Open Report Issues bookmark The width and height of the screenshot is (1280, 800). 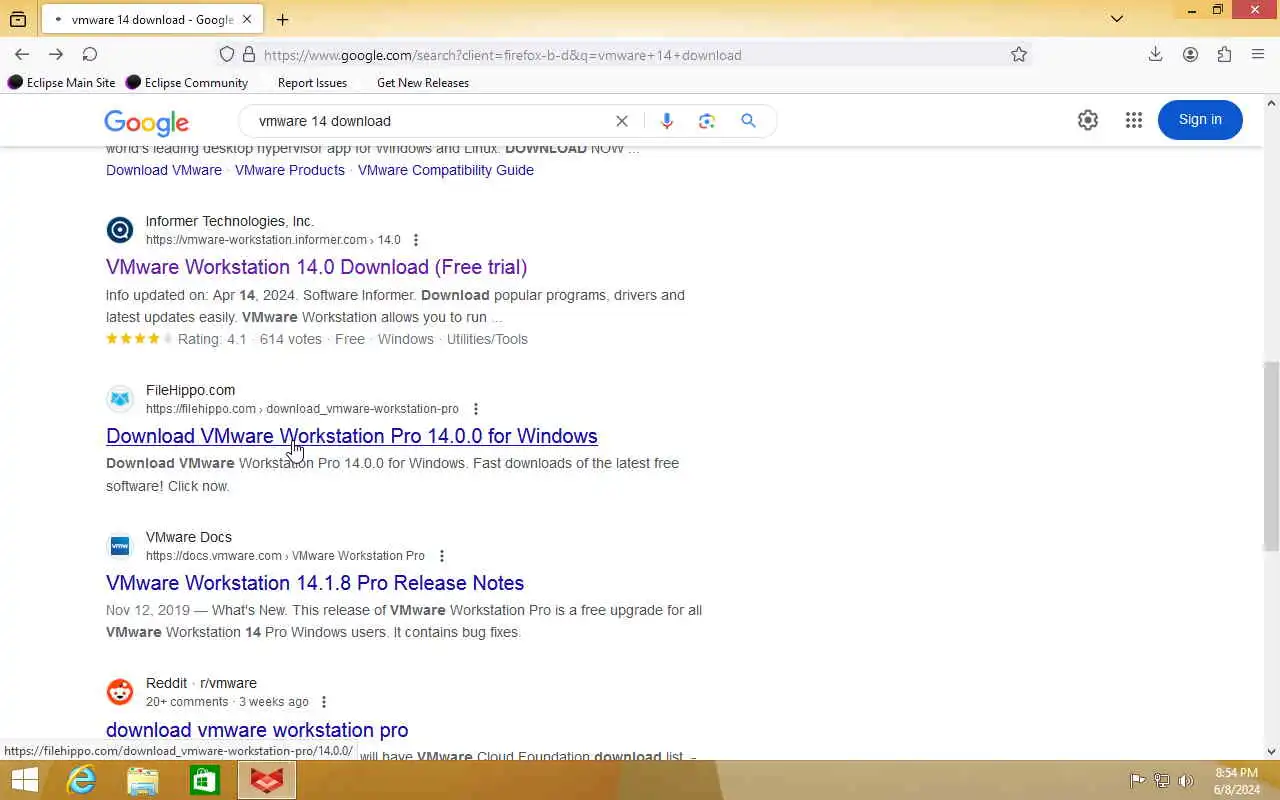pos(312,83)
